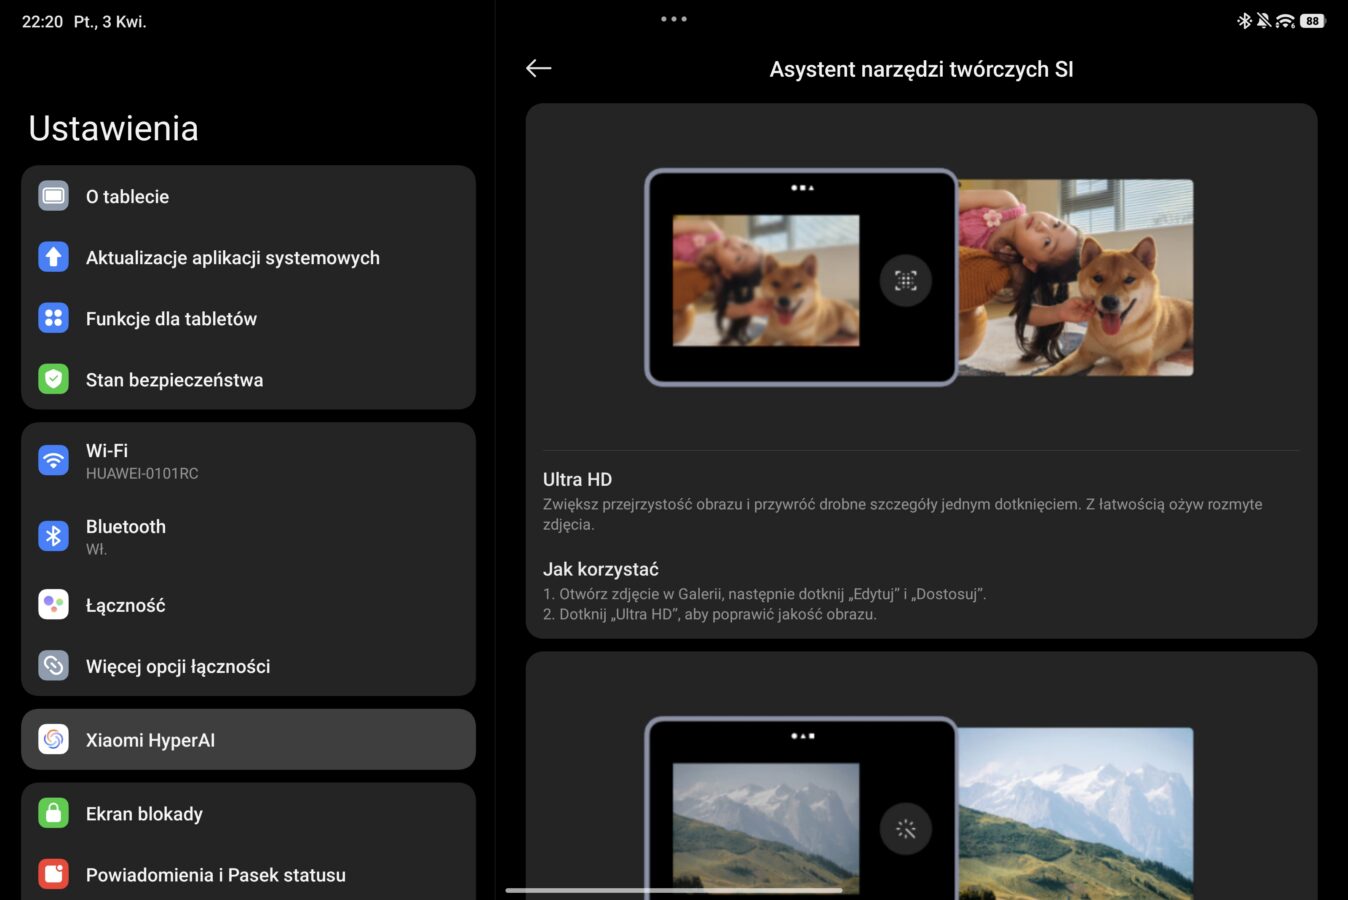
Task: Tap the battery indicator in the status bar
Action: point(1312,21)
